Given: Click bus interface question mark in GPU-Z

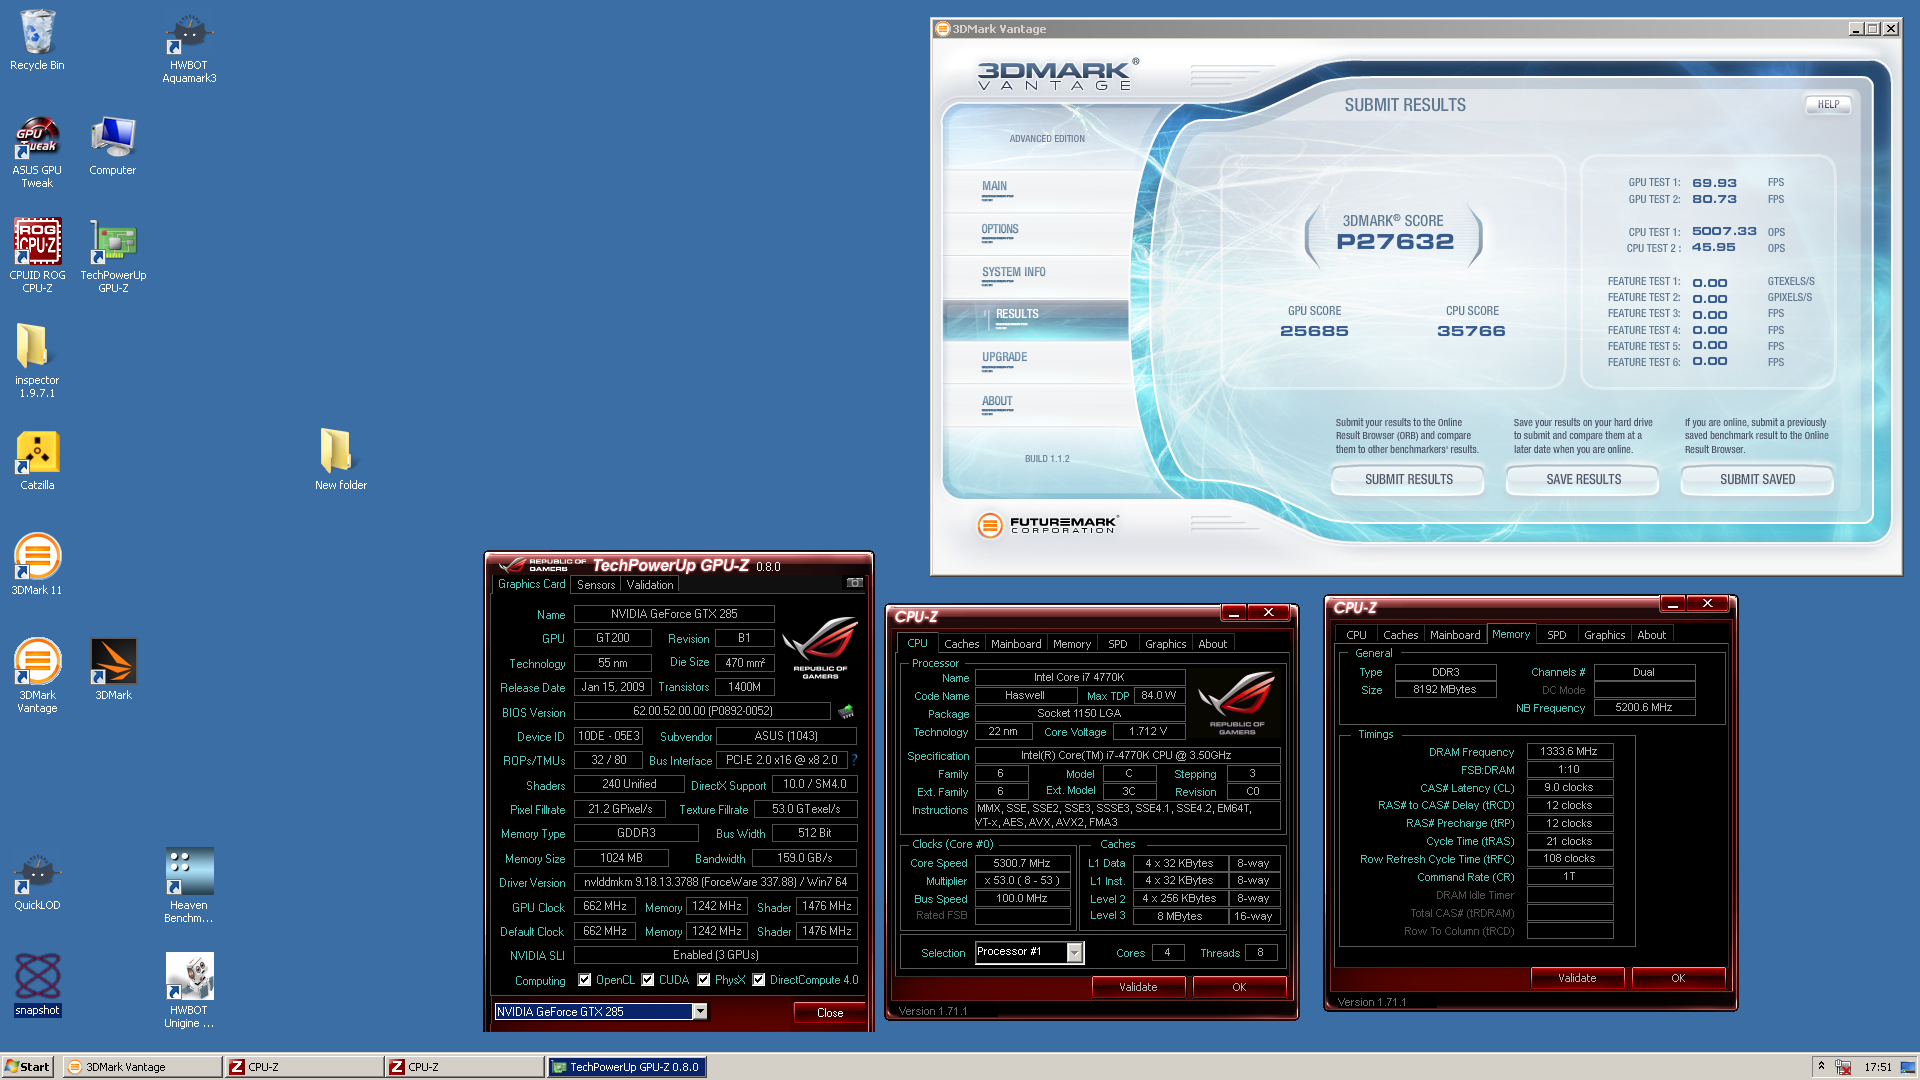Looking at the screenshot, I should (x=854, y=760).
